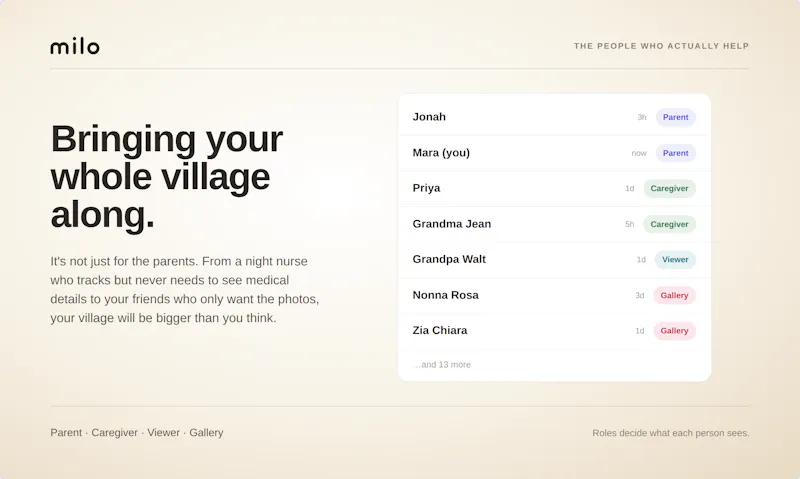
Task: Click 'The people who actually help' header text
Action: [661, 46]
